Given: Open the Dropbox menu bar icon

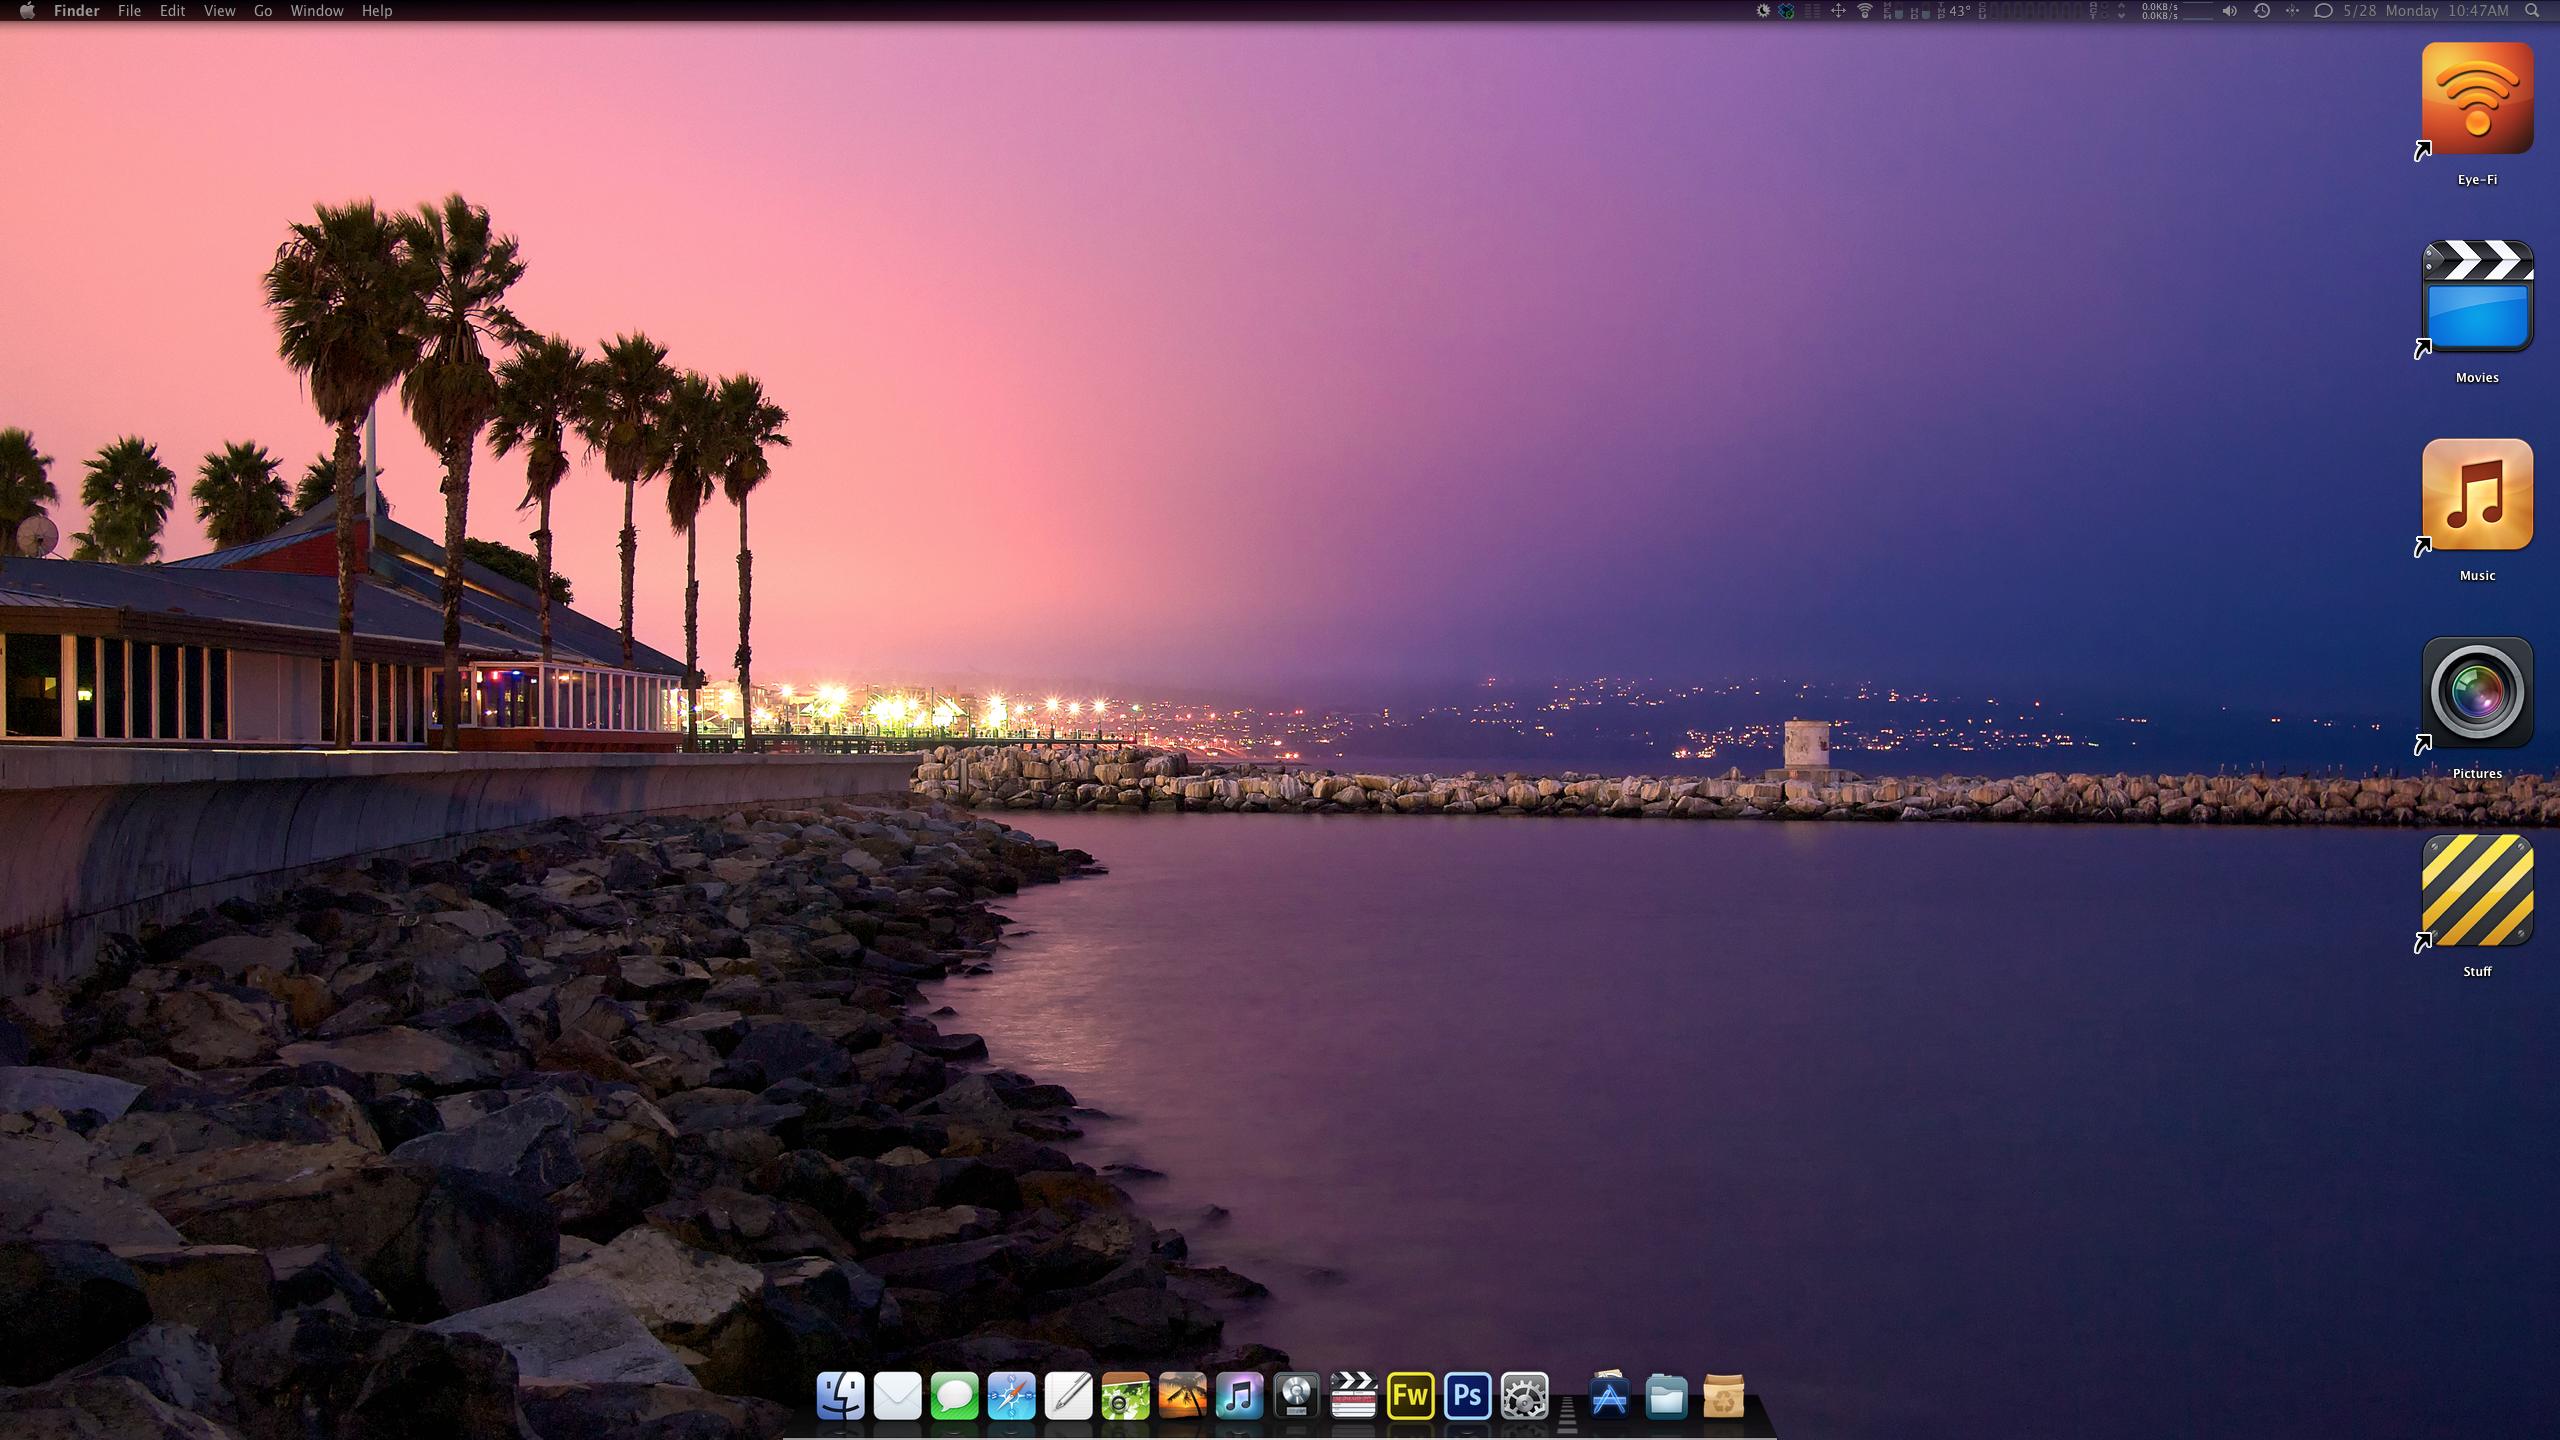Looking at the screenshot, I should (x=1785, y=11).
